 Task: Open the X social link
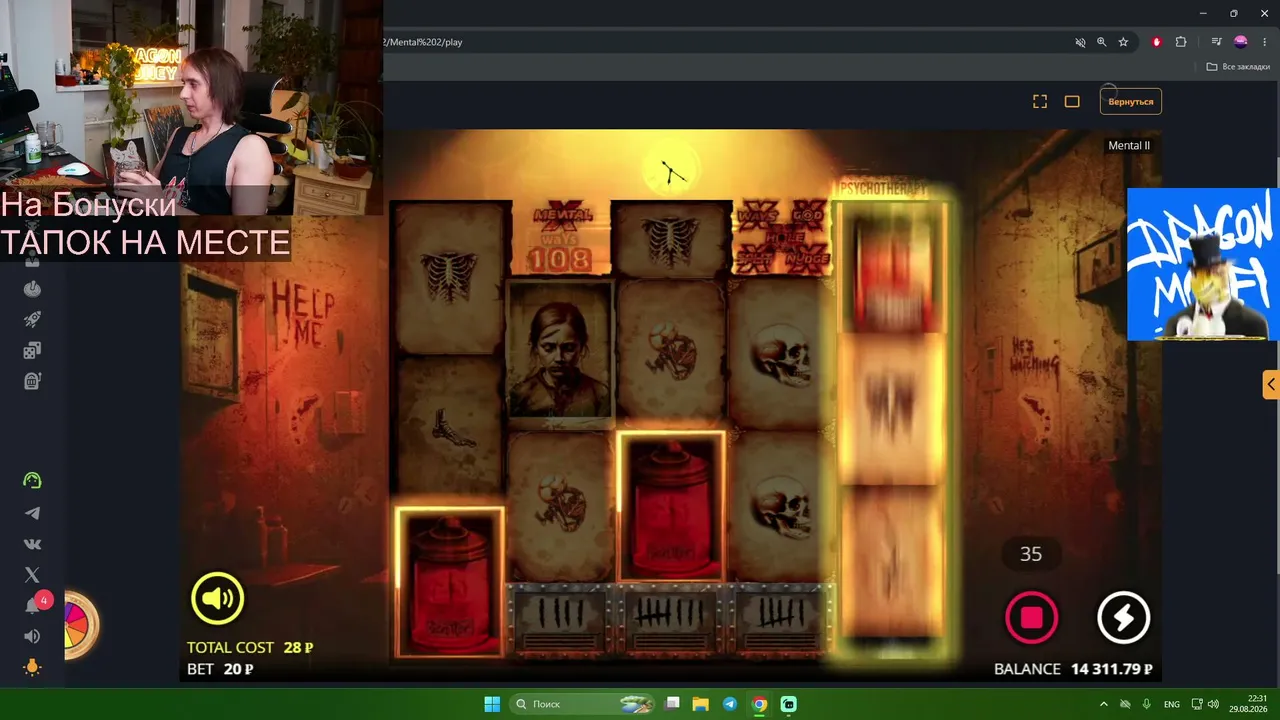pyautogui.click(x=32, y=575)
